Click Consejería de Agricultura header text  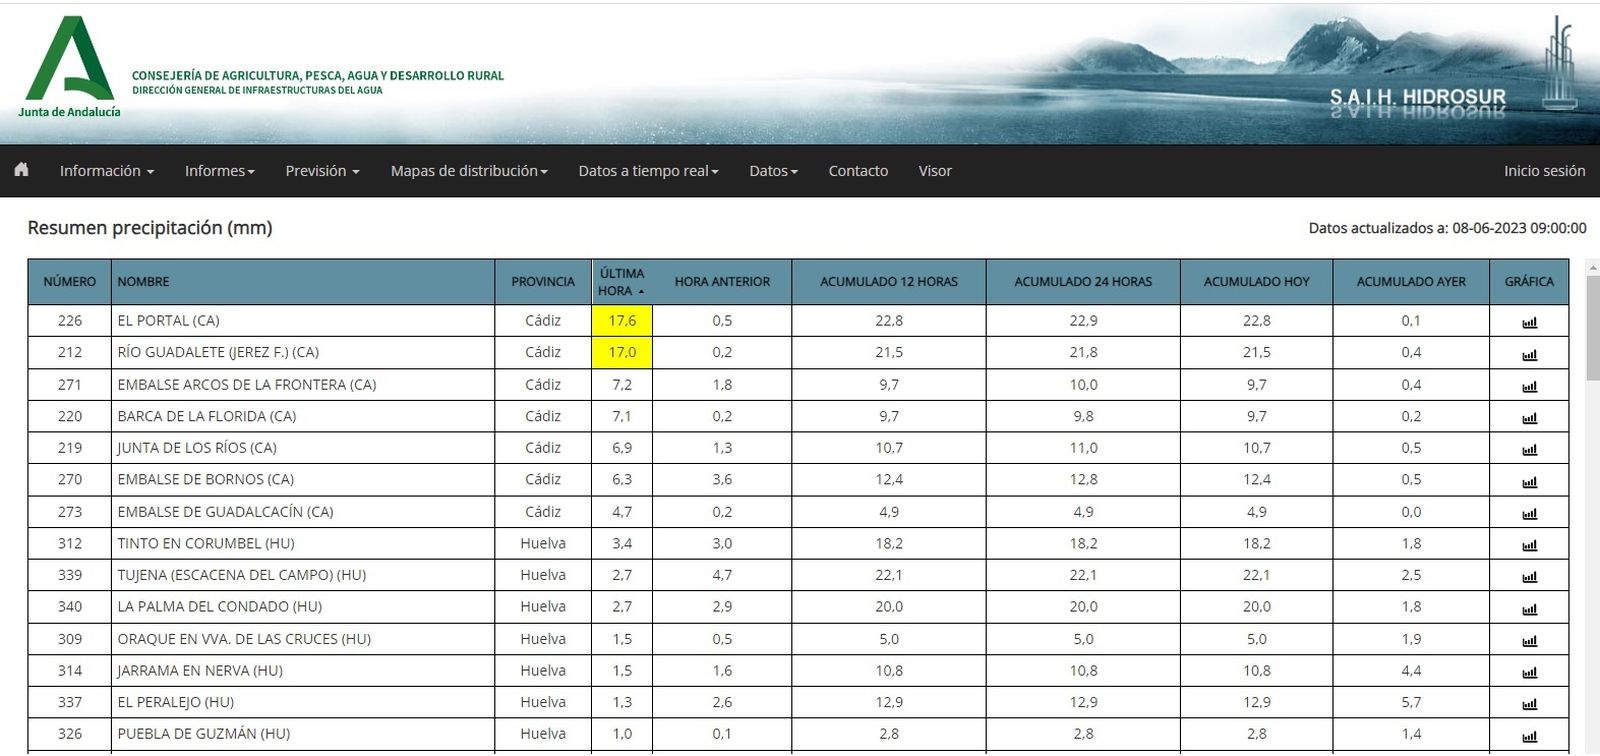coord(318,76)
